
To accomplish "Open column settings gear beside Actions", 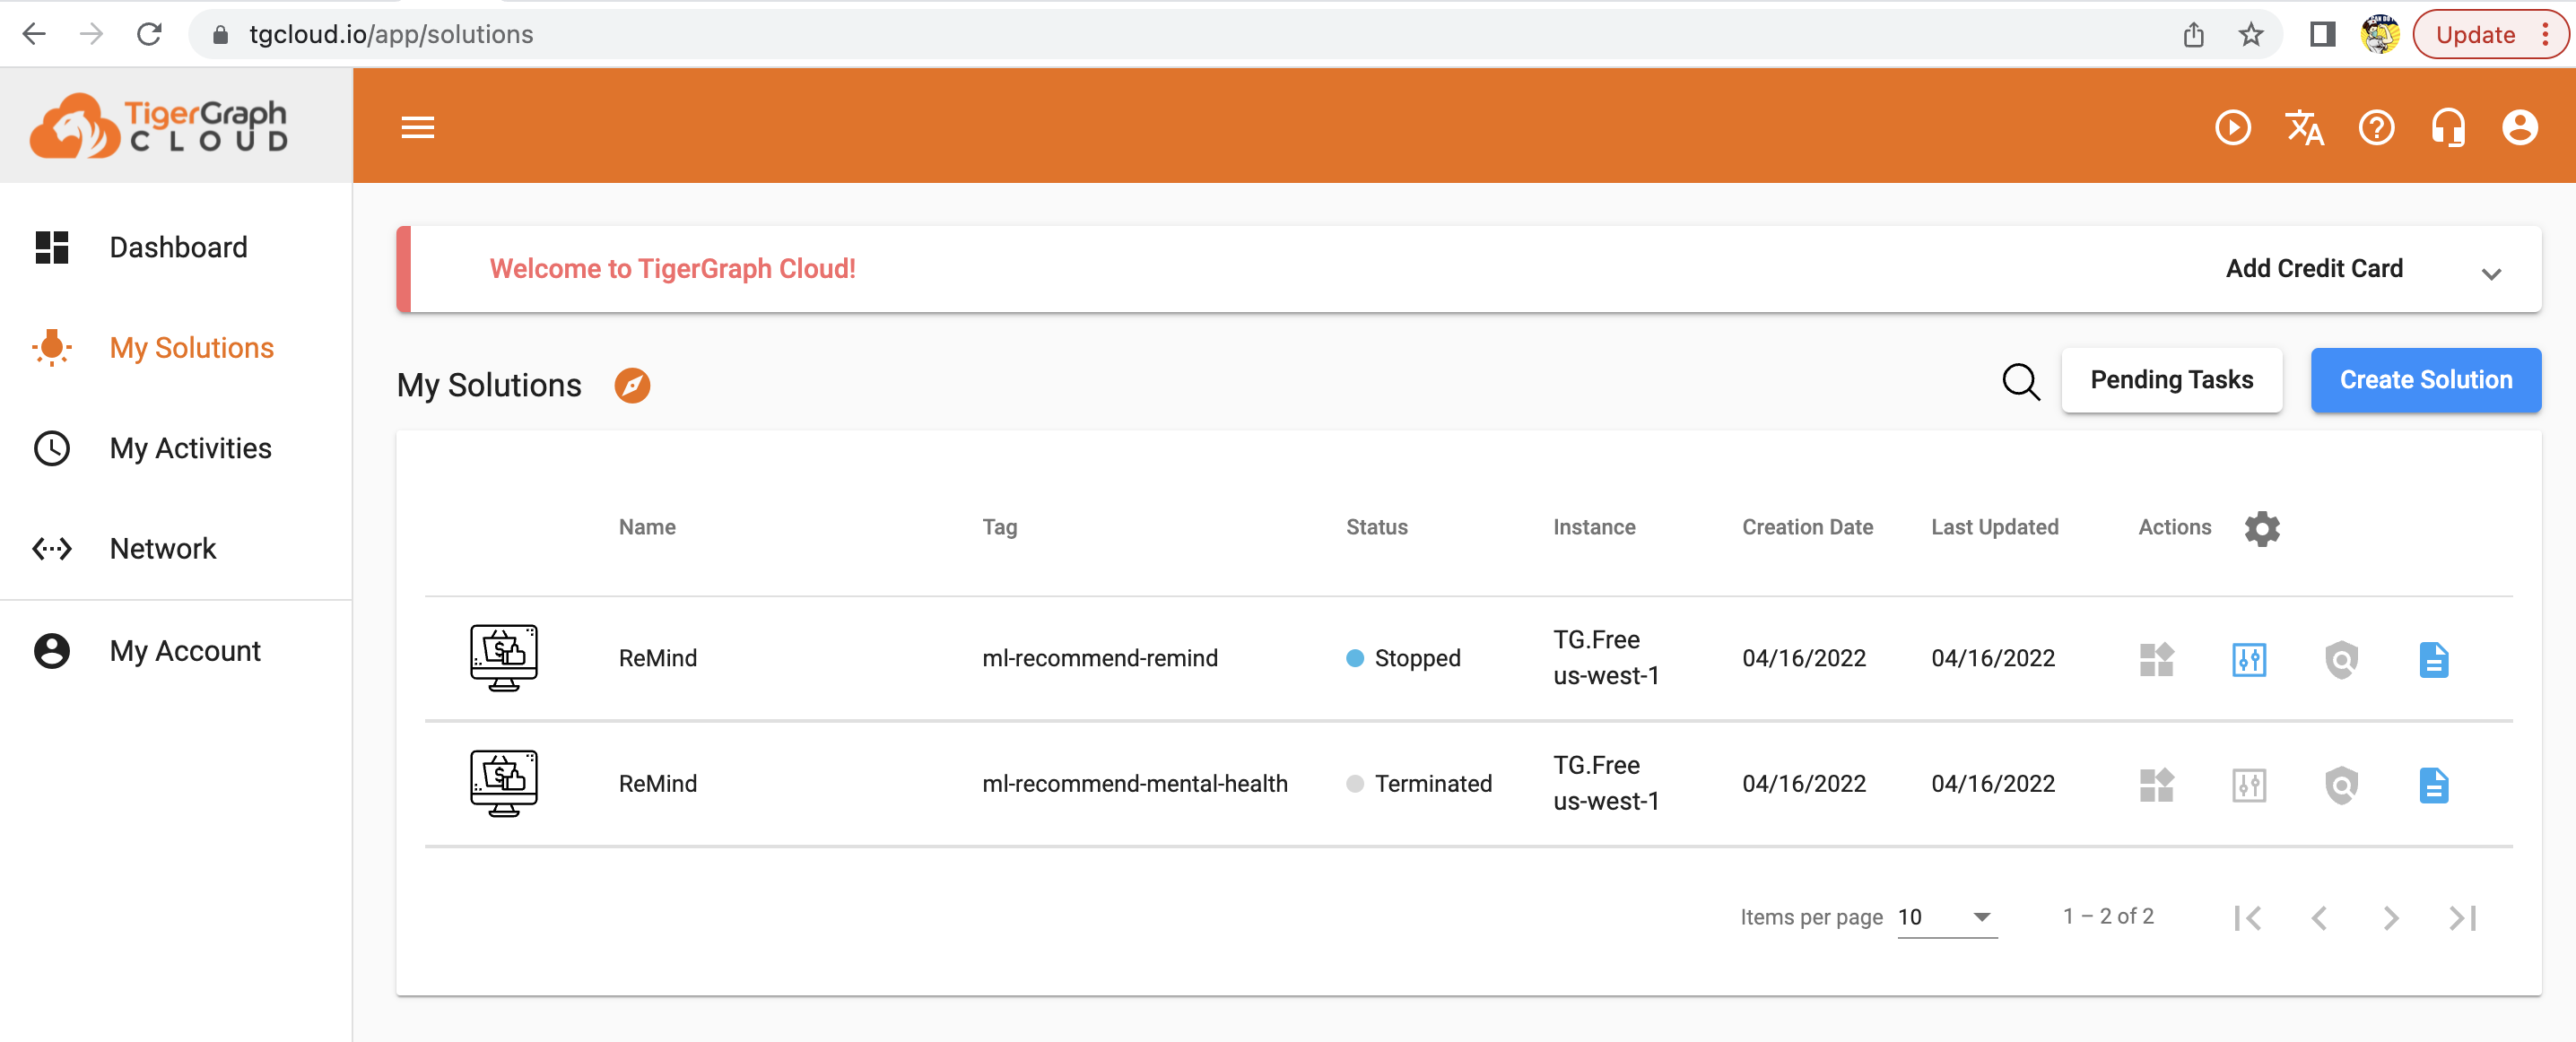I will 2261,527.
